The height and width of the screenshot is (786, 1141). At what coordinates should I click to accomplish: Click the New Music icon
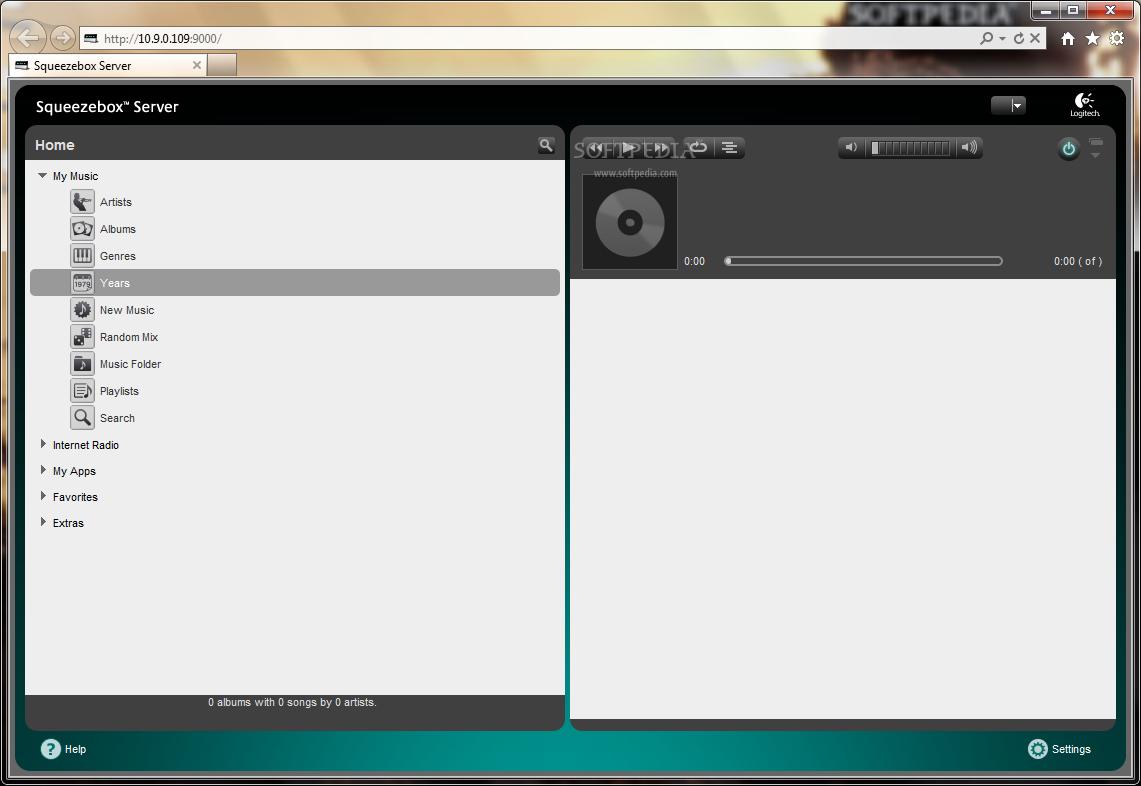pos(82,309)
